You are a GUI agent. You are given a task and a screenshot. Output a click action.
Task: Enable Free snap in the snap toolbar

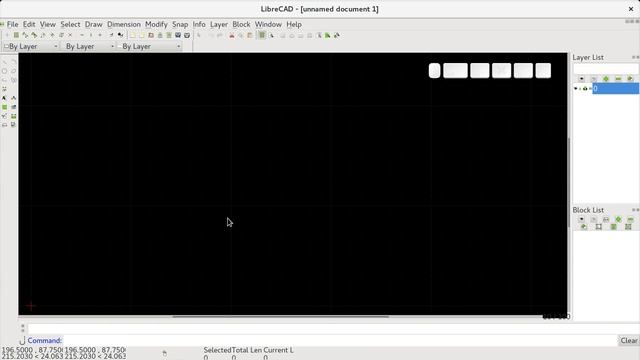click(7, 35)
